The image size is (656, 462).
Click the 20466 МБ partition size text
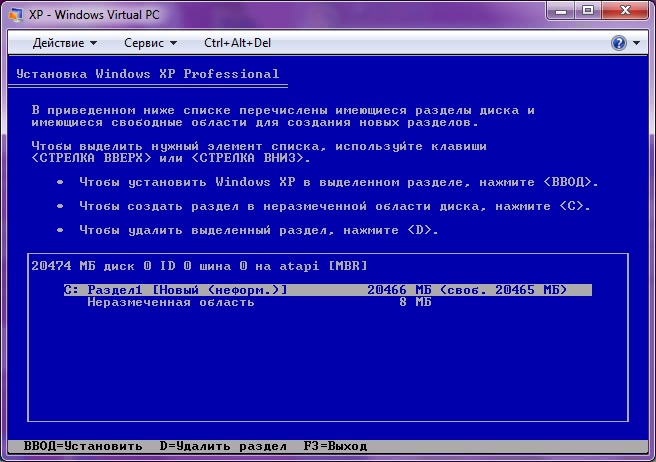click(x=399, y=290)
